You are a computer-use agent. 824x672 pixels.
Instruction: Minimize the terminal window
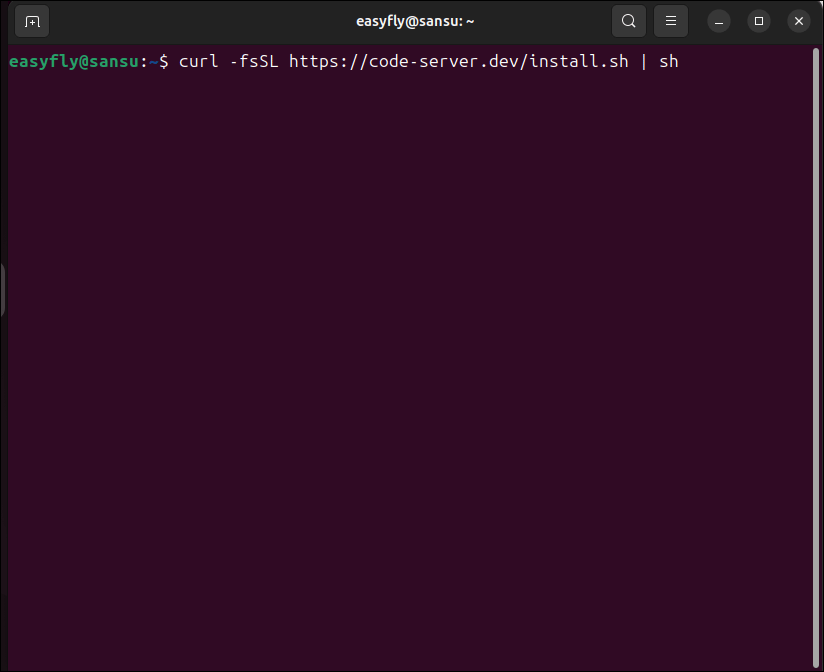tap(718, 22)
